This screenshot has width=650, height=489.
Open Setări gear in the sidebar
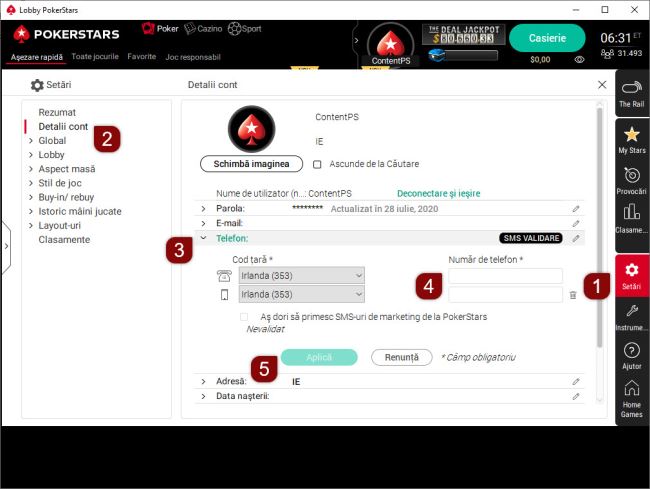632,275
